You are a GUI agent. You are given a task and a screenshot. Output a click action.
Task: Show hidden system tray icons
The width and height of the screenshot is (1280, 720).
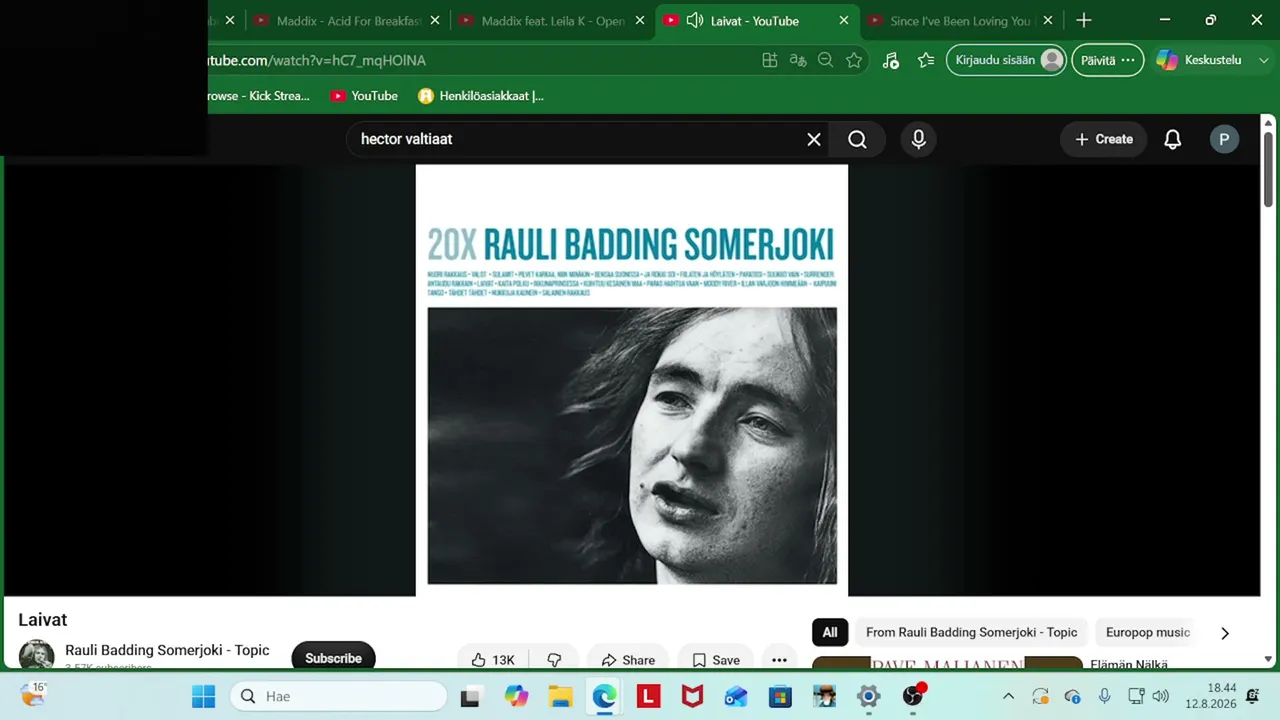(x=1008, y=696)
